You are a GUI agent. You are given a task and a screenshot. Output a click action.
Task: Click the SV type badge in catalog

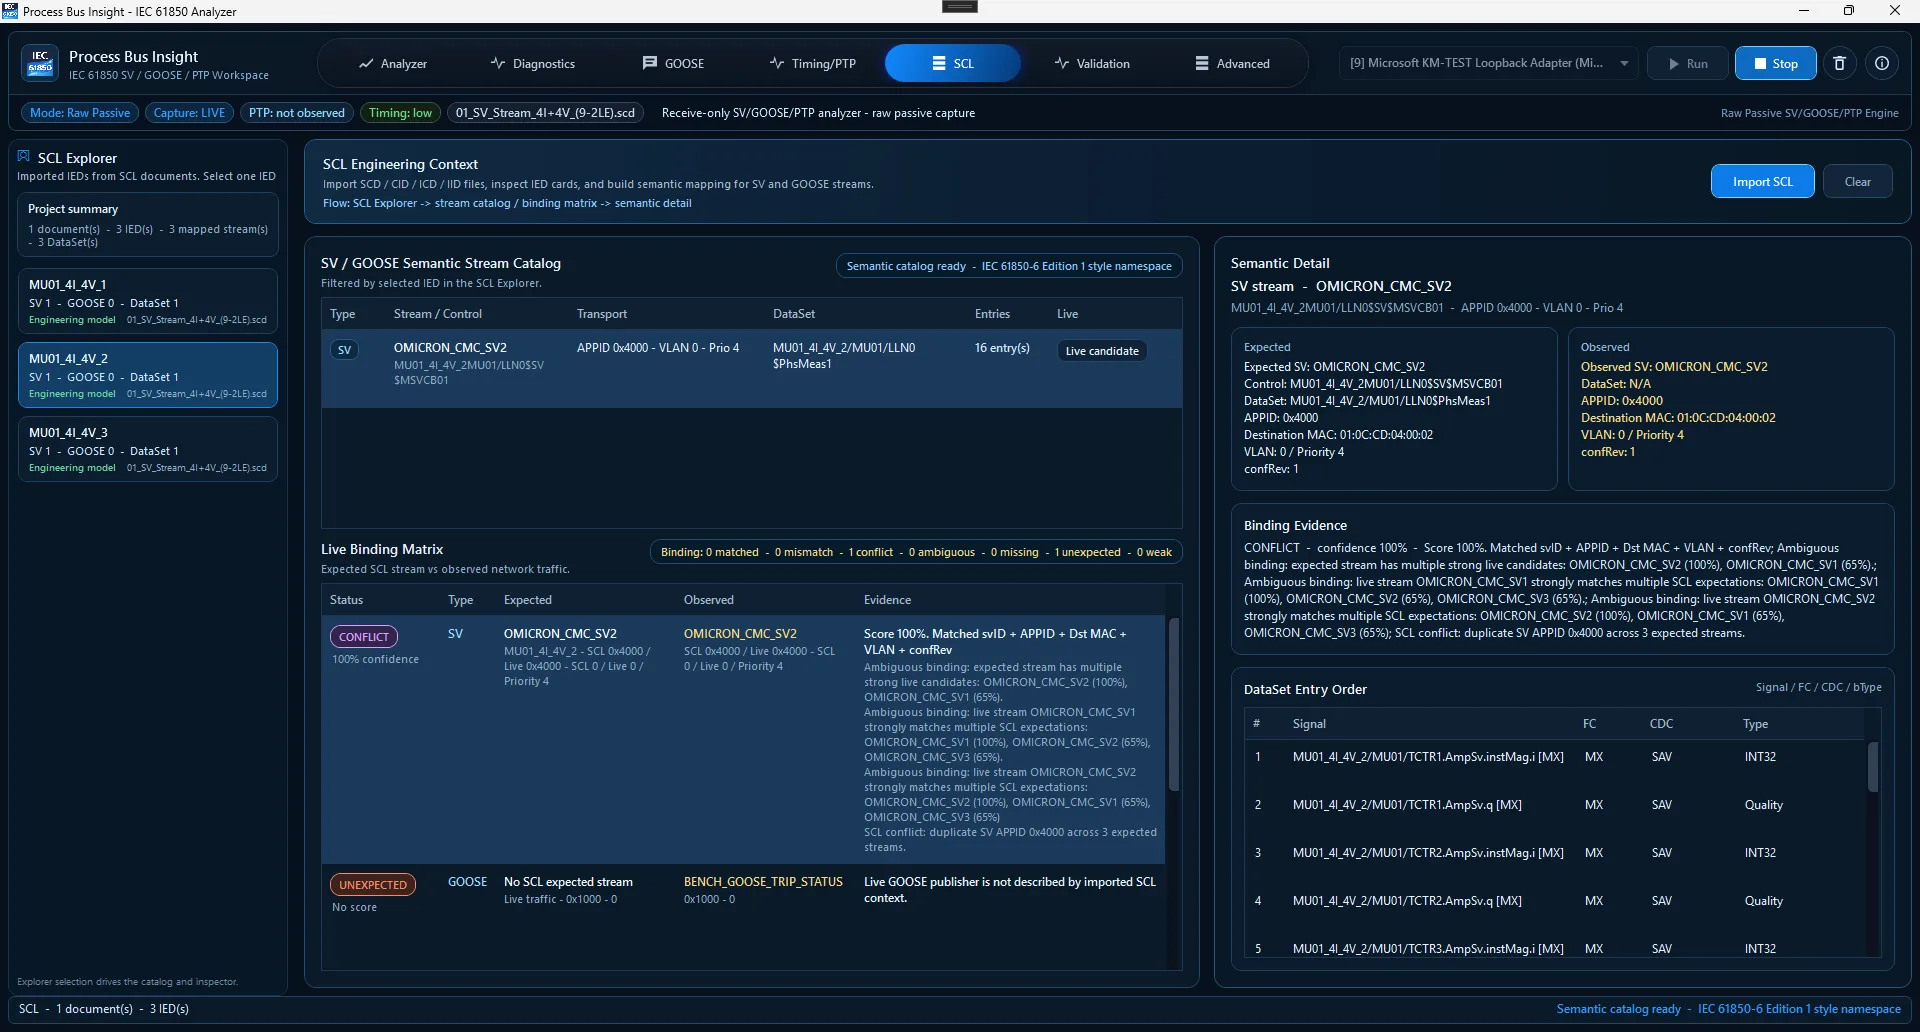point(344,350)
